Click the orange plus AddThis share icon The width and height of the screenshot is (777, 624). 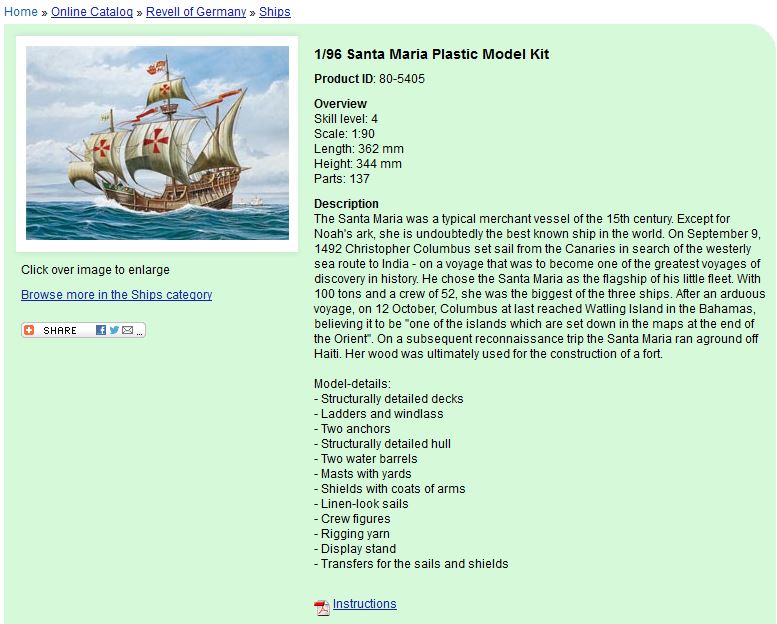tap(29, 330)
